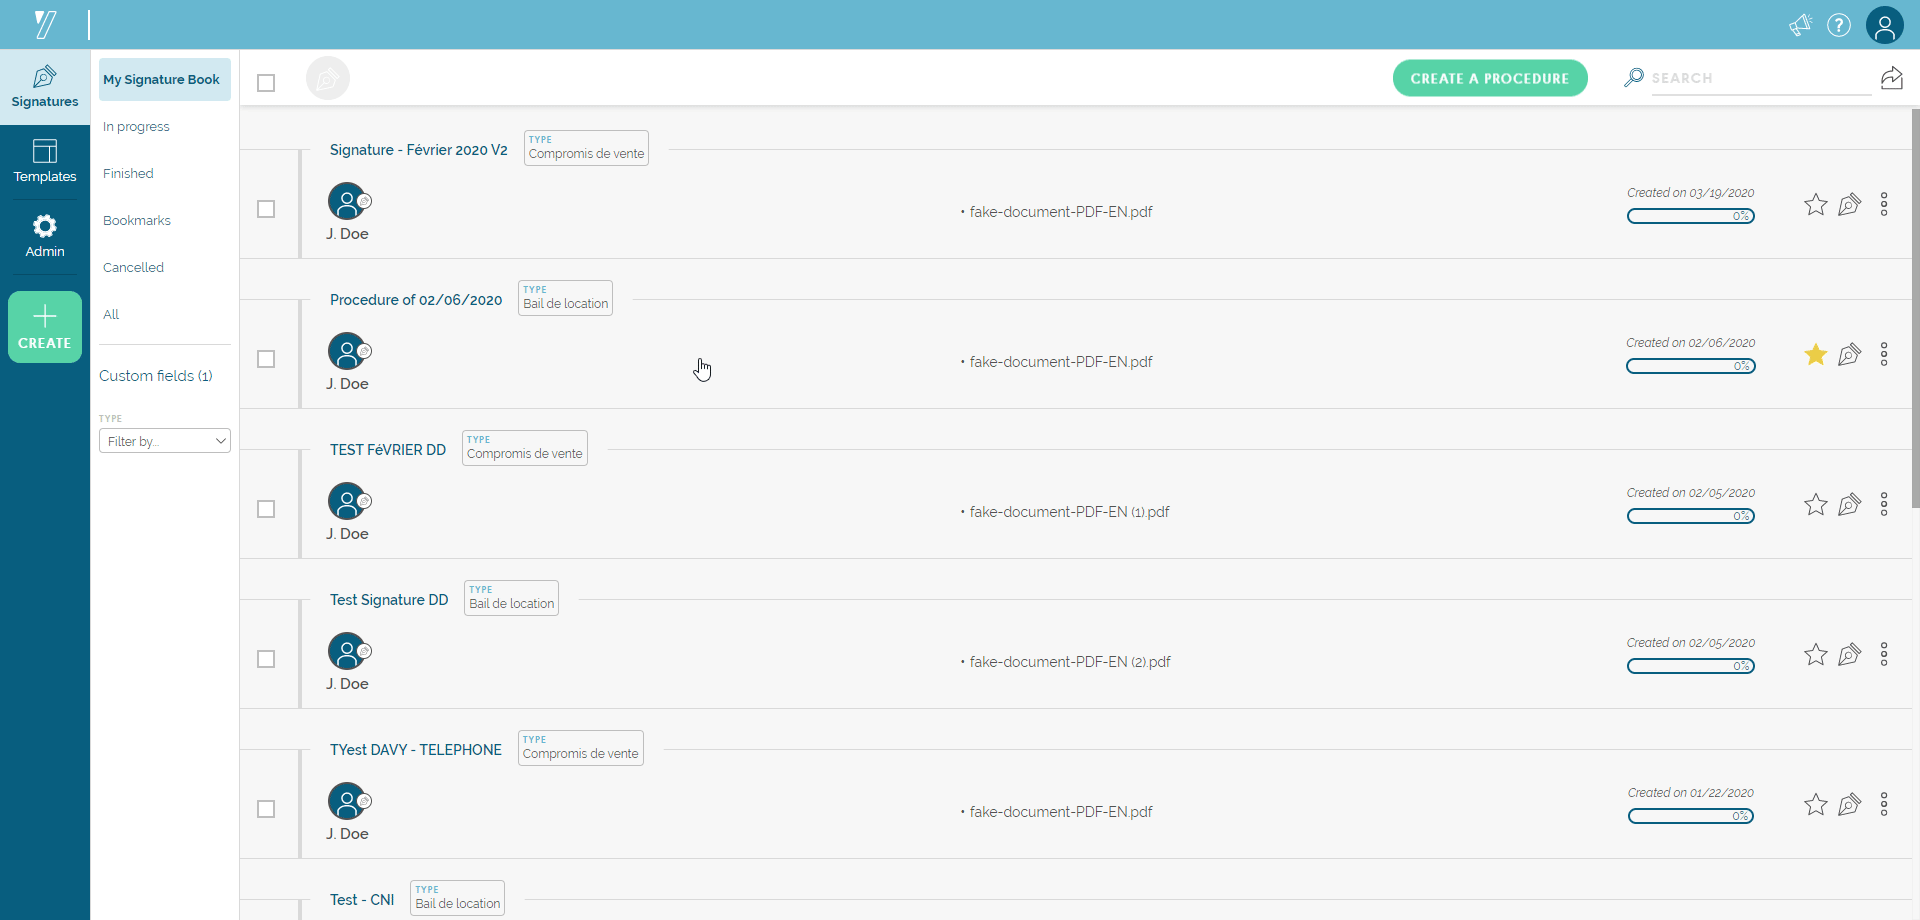This screenshot has height=920, width=1920.
Task: Go to Signatures section in sidebar
Action: [45, 87]
